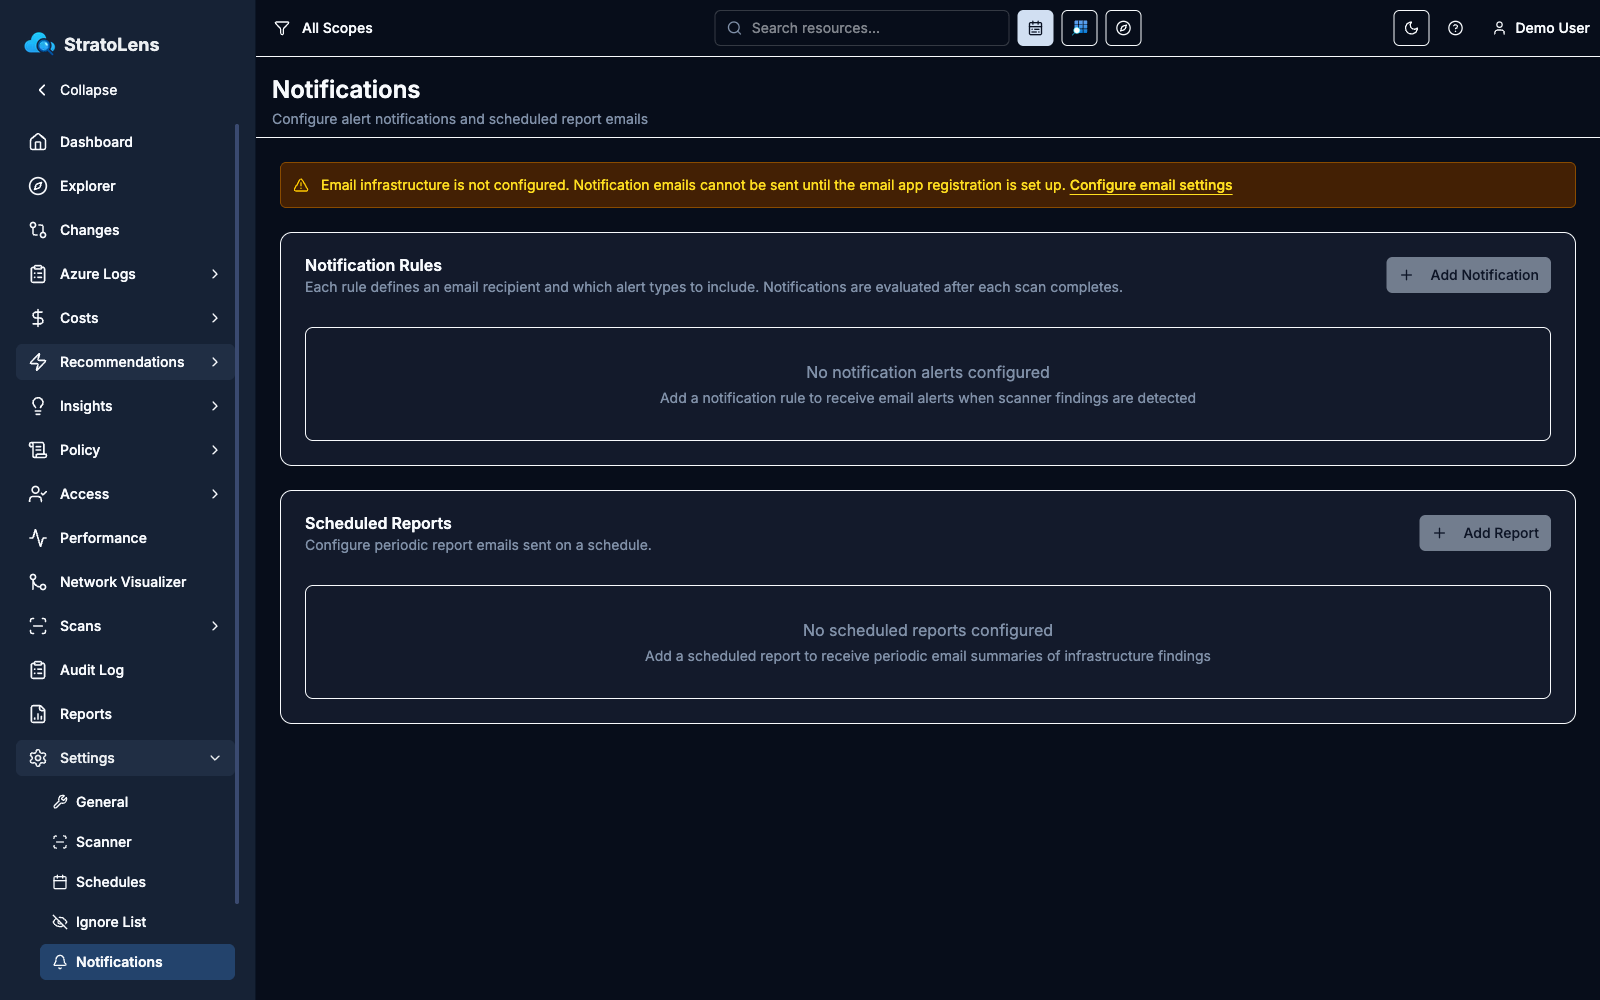Click the Notifications bell icon in sidebar

coord(60,962)
